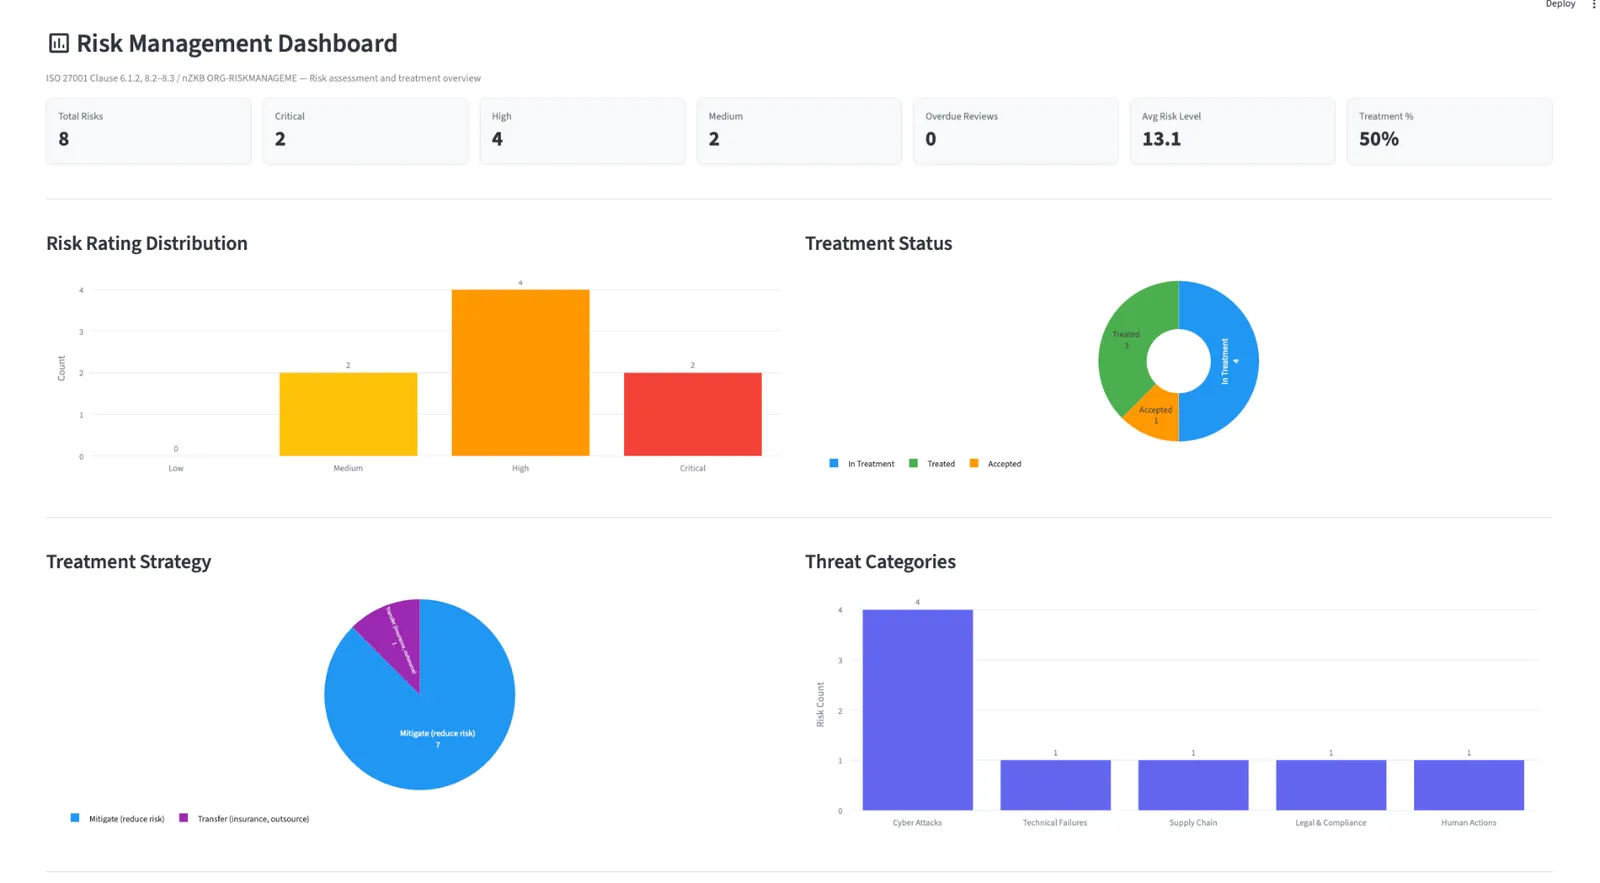Select the Critical metric card showing 2
Viewport: 1600px width, 883px height.
tap(365, 131)
